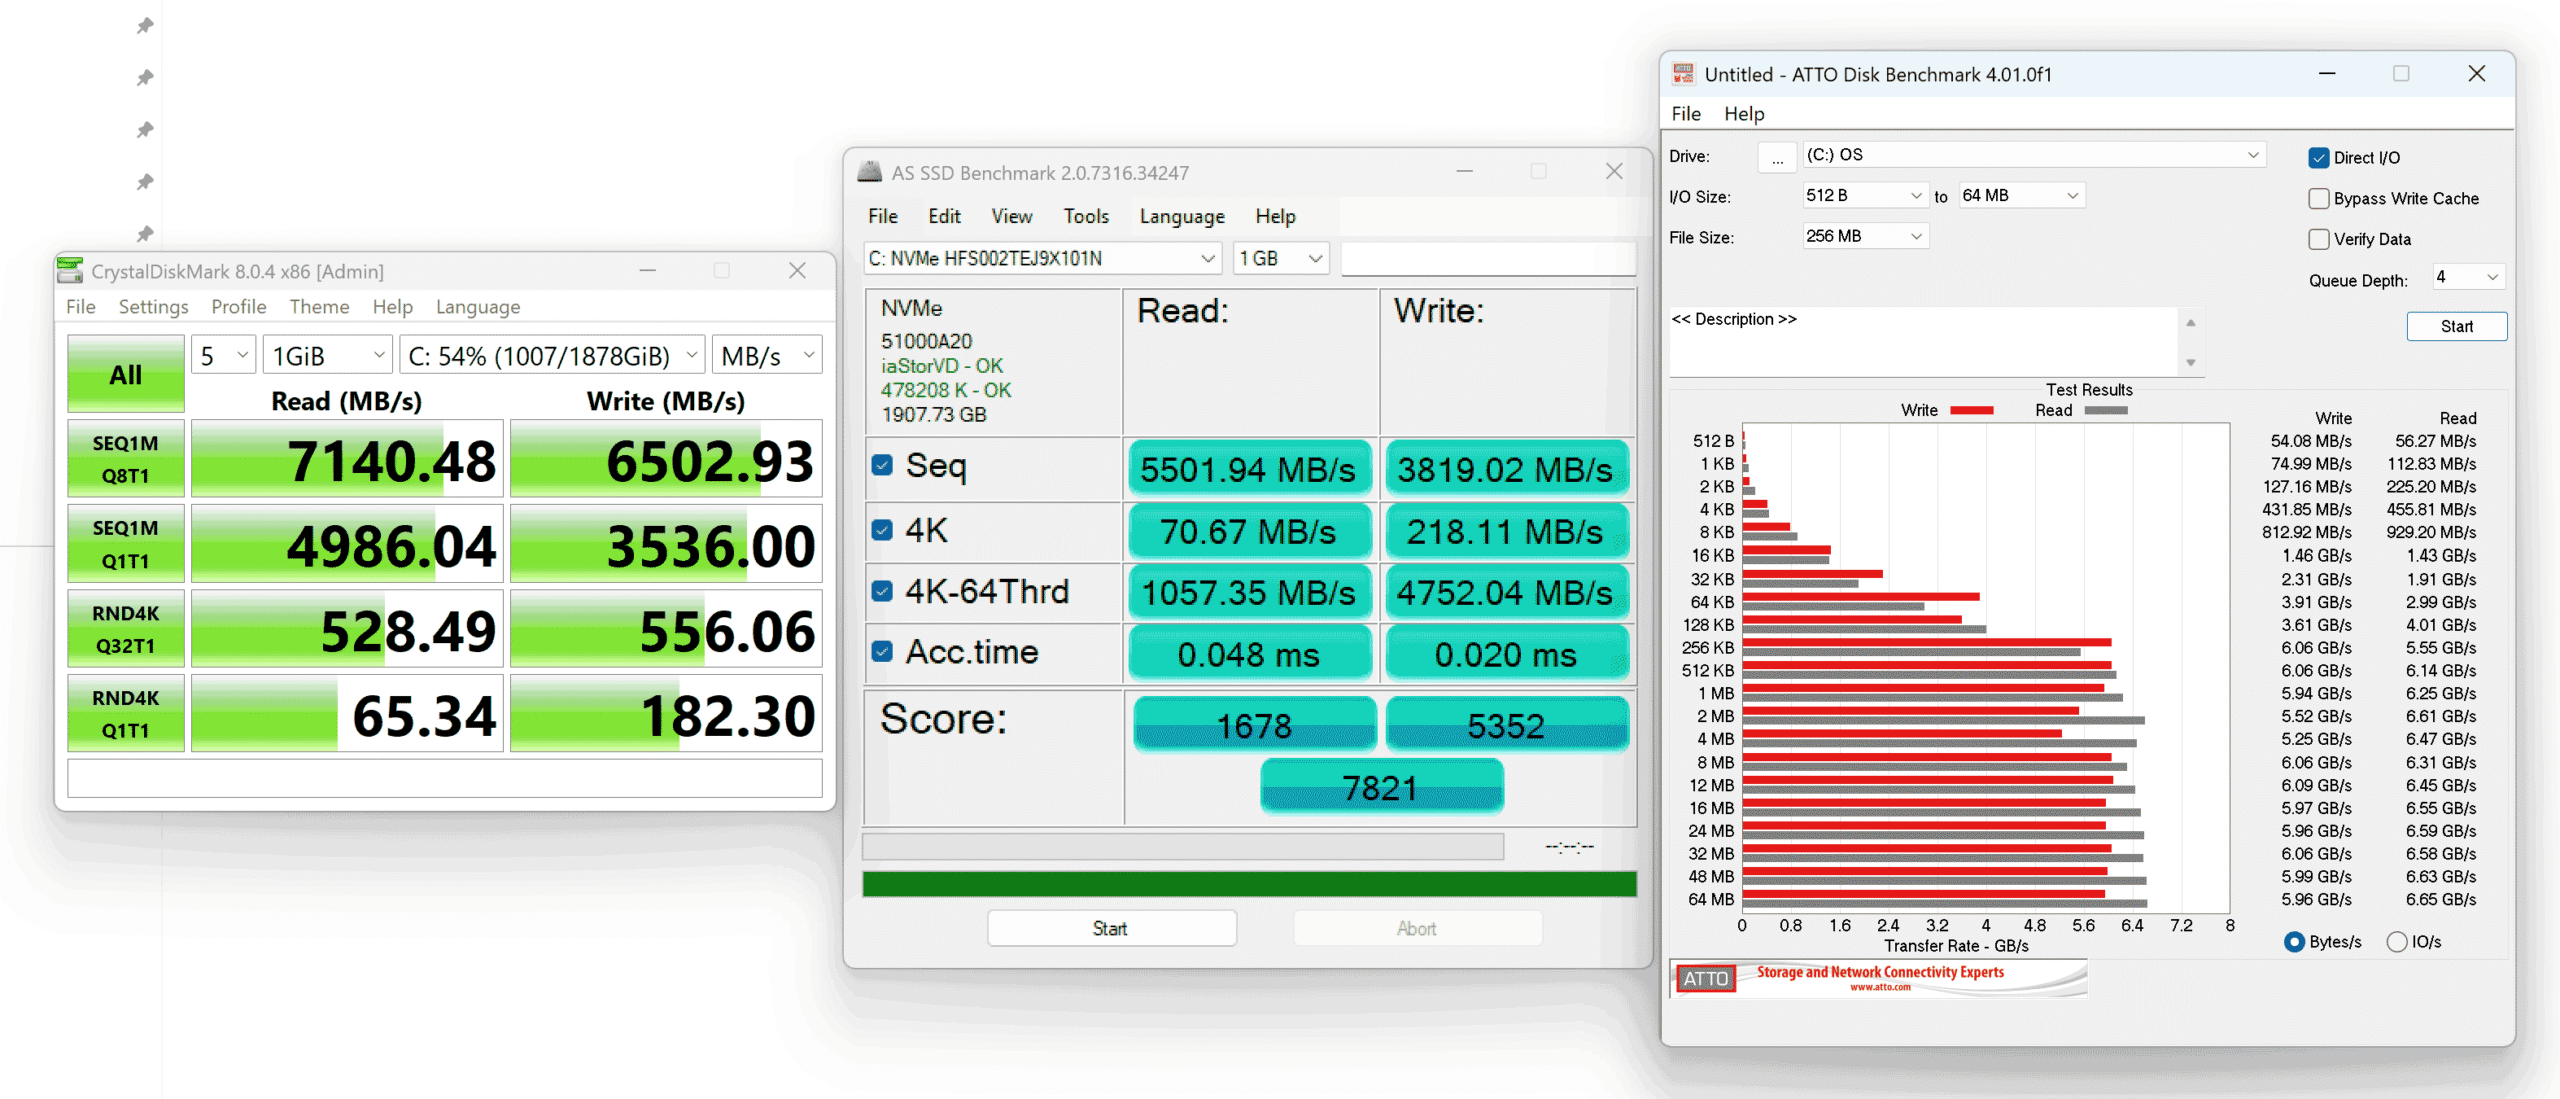The image size is (2560, 1099).
Task: Open the 1 GB size dropdown in AS SSD
Action: click(x=1281, y=259)
